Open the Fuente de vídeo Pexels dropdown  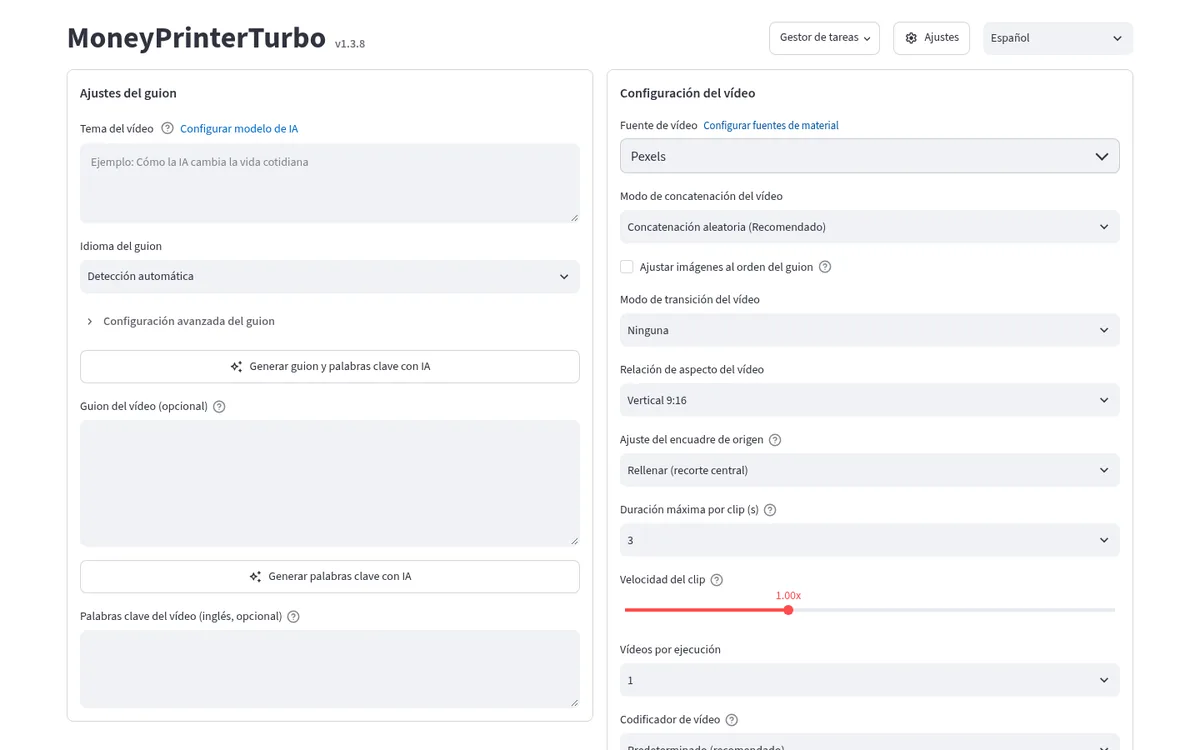click(870, 156)
